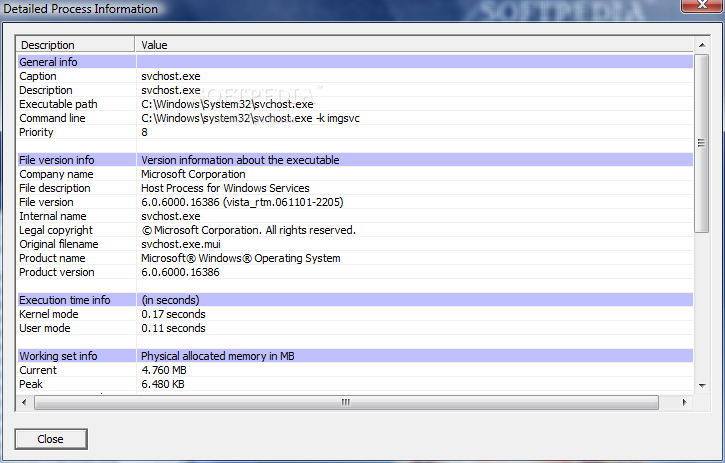Click the vertical scrollbar down arrow
The image size is (725, 463).
702,385
